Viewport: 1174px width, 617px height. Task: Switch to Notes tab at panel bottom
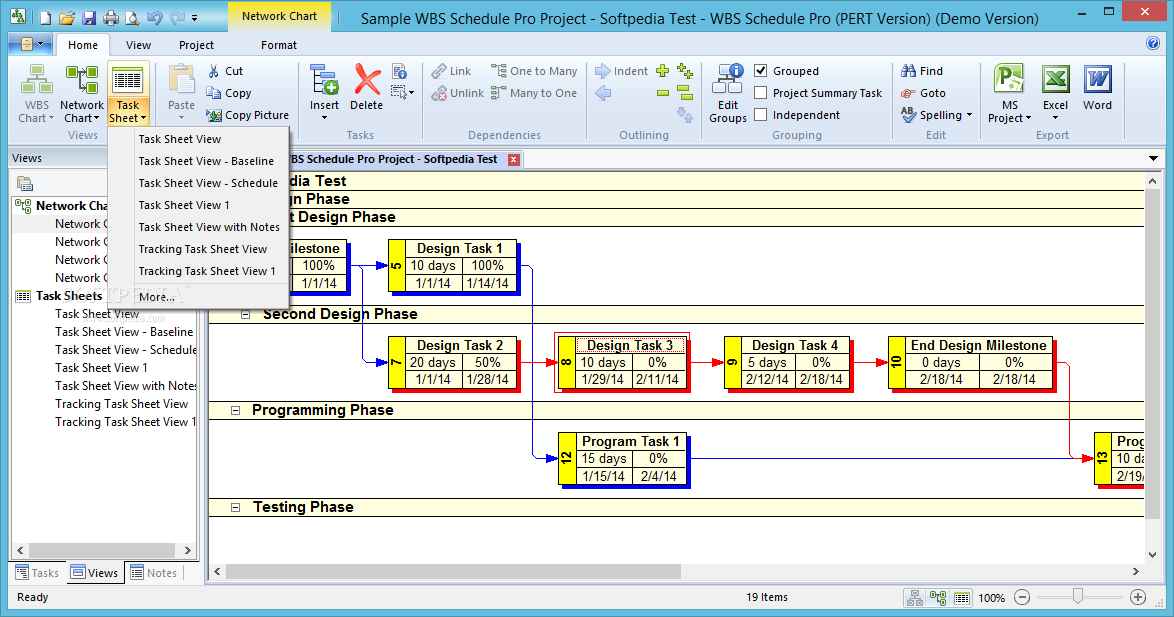pyautogui.click(x=153, y=573)
